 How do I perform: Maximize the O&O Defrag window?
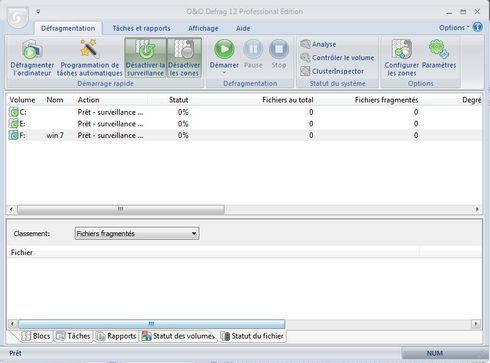(x=463, y=12)
